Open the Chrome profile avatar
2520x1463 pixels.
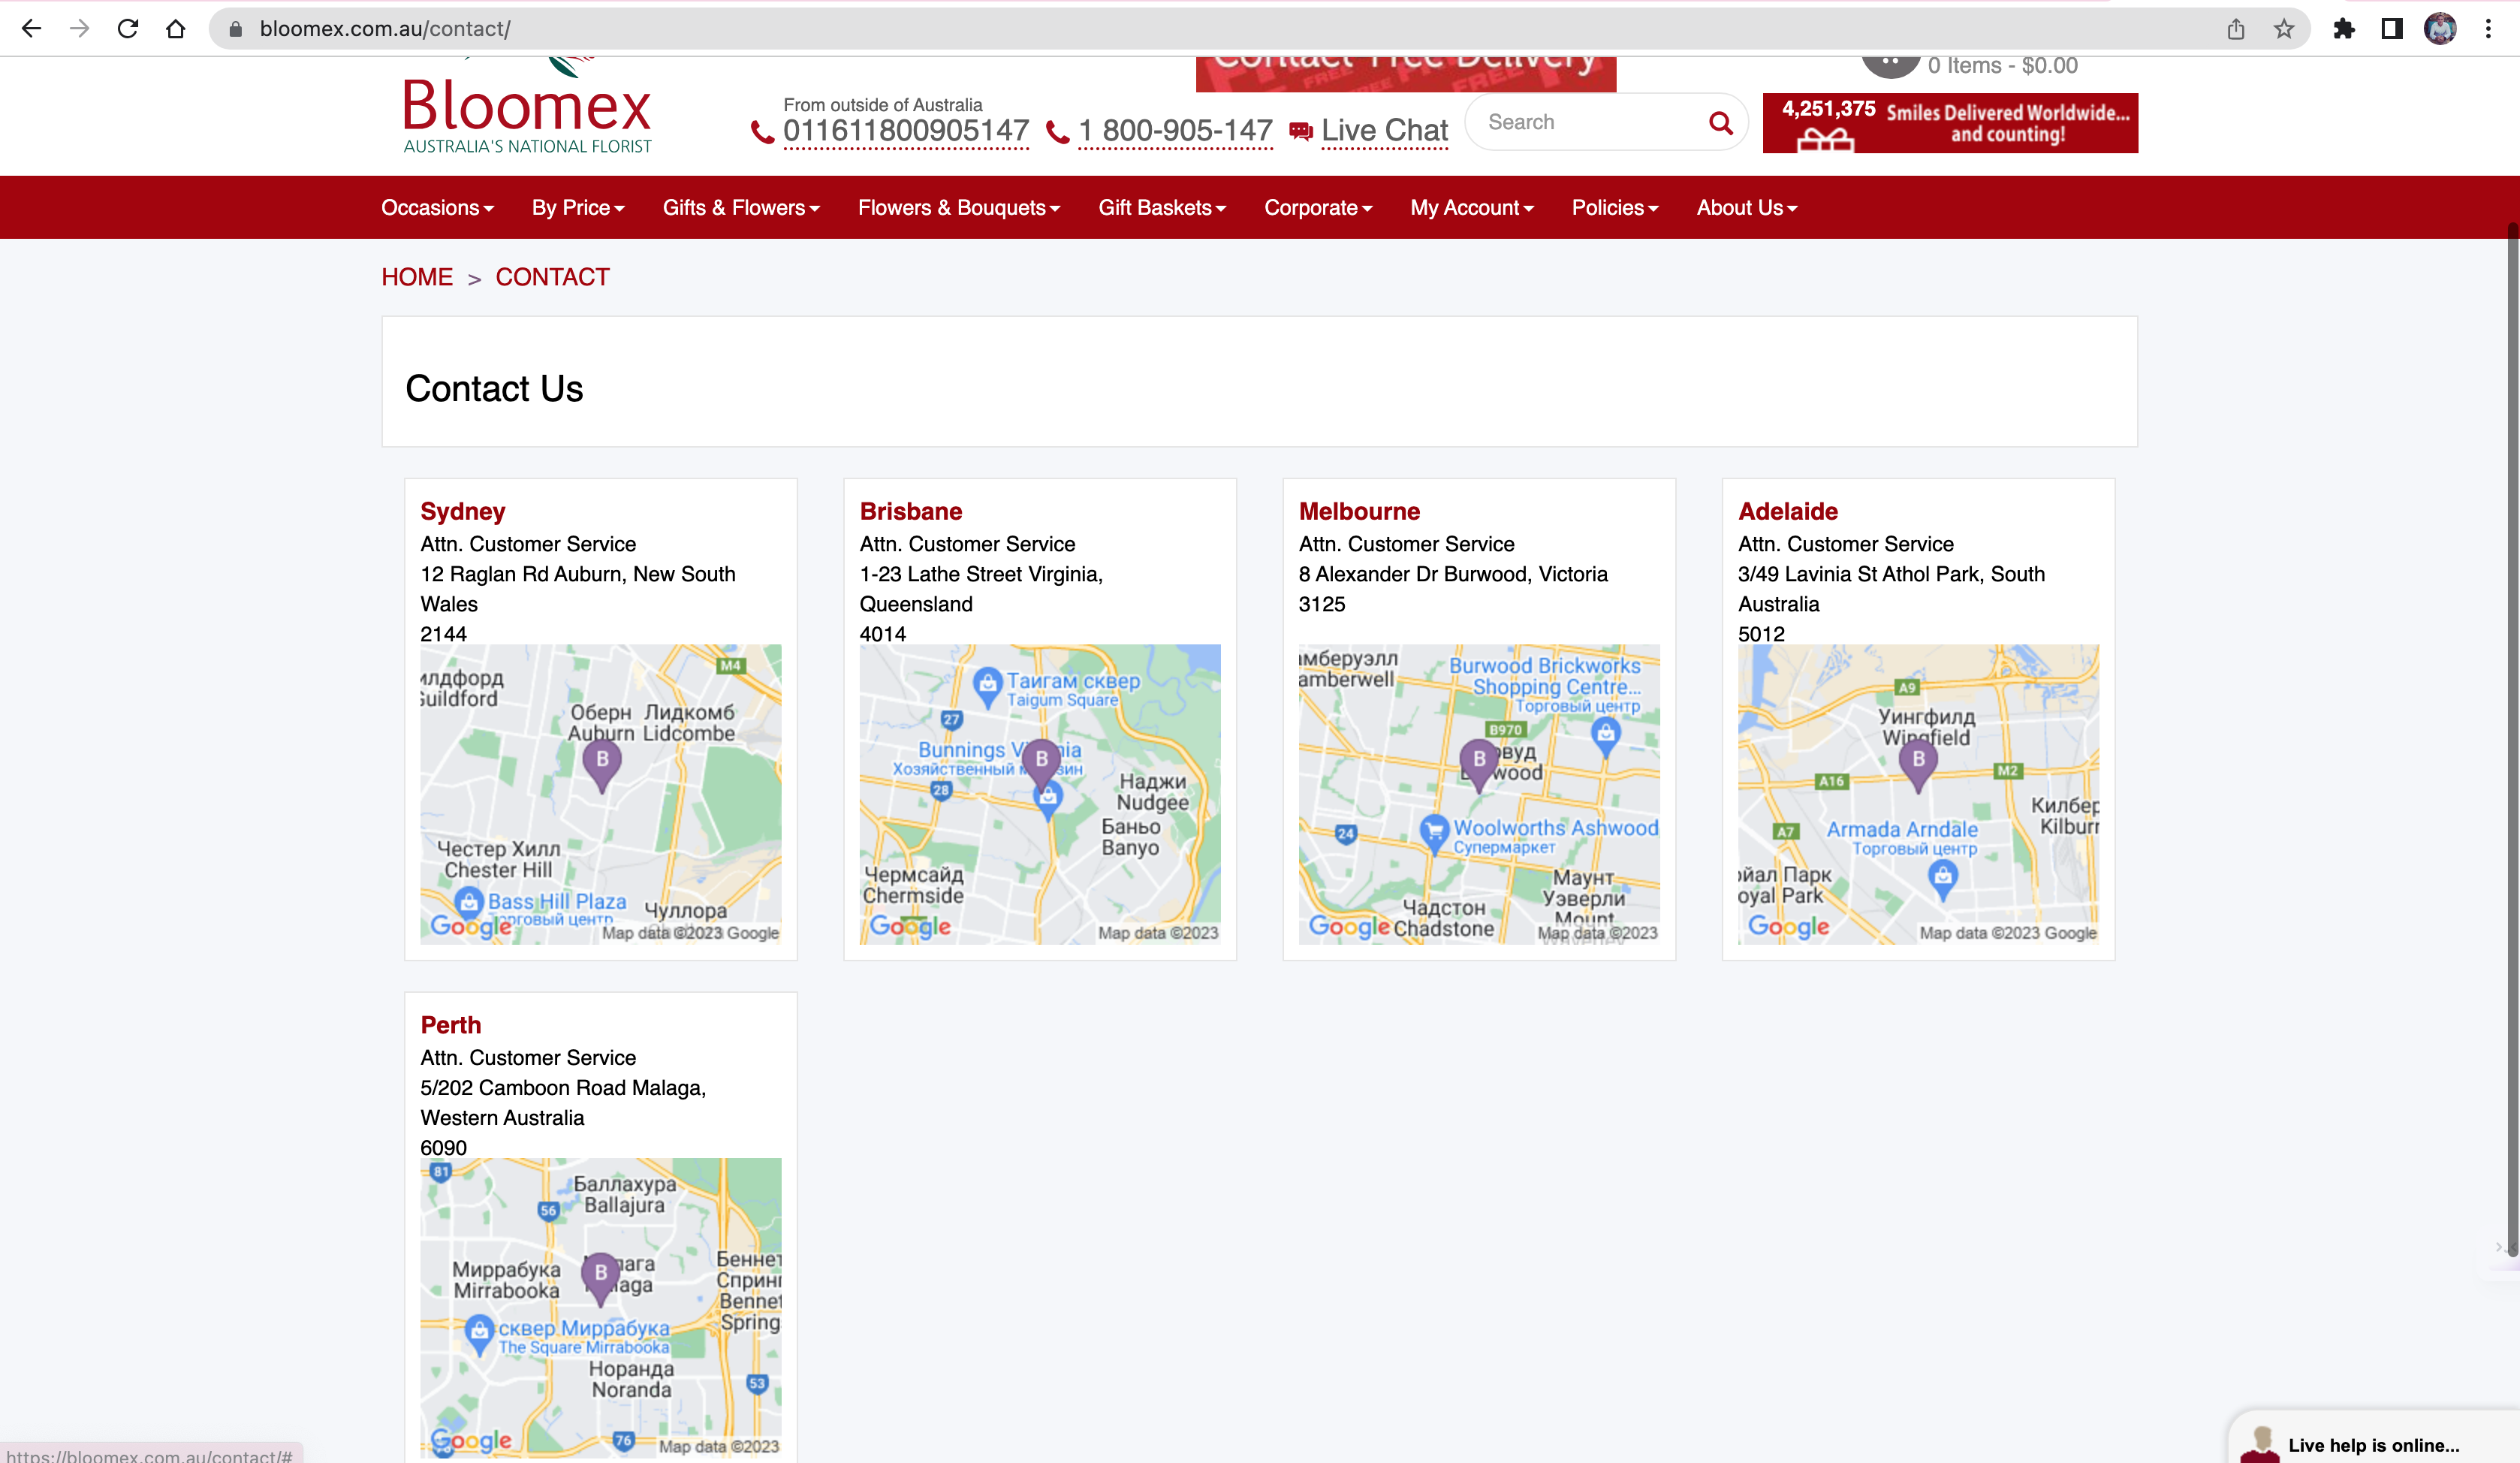click(x=2440, y=29)
